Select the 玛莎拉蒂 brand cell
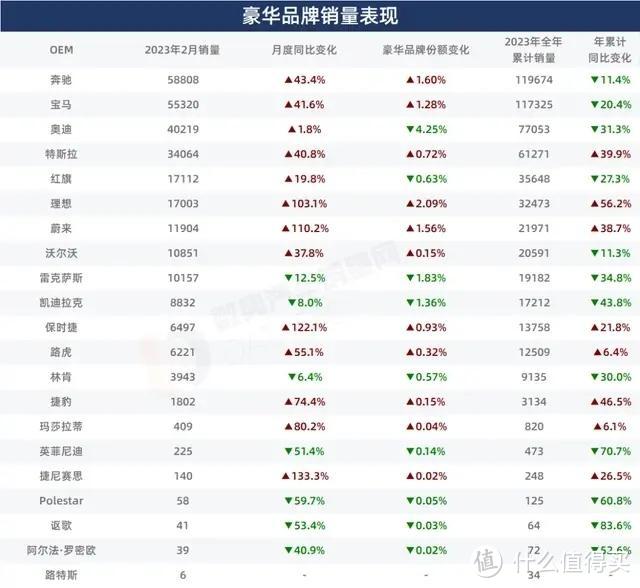Image resolution: width=640 pixels, height=588 pixels. click(x=61, y=426)
